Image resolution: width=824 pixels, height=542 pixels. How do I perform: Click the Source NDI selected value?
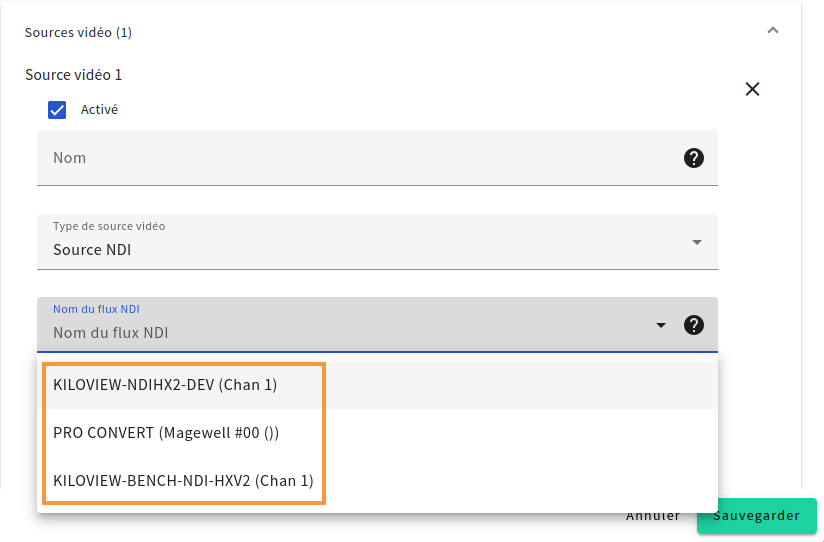92,250
